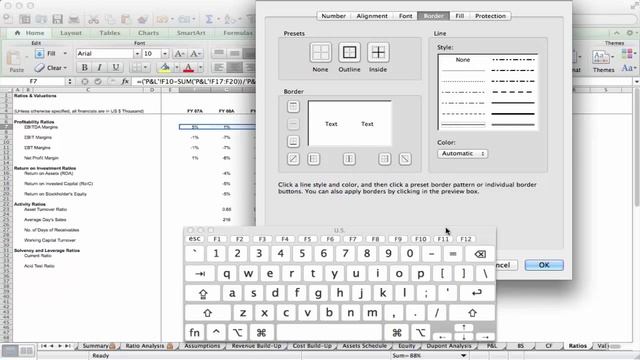This screenshot has width=640, height=360.
Task: Toggle Bold formatting
Action: [x=84, y=68]
